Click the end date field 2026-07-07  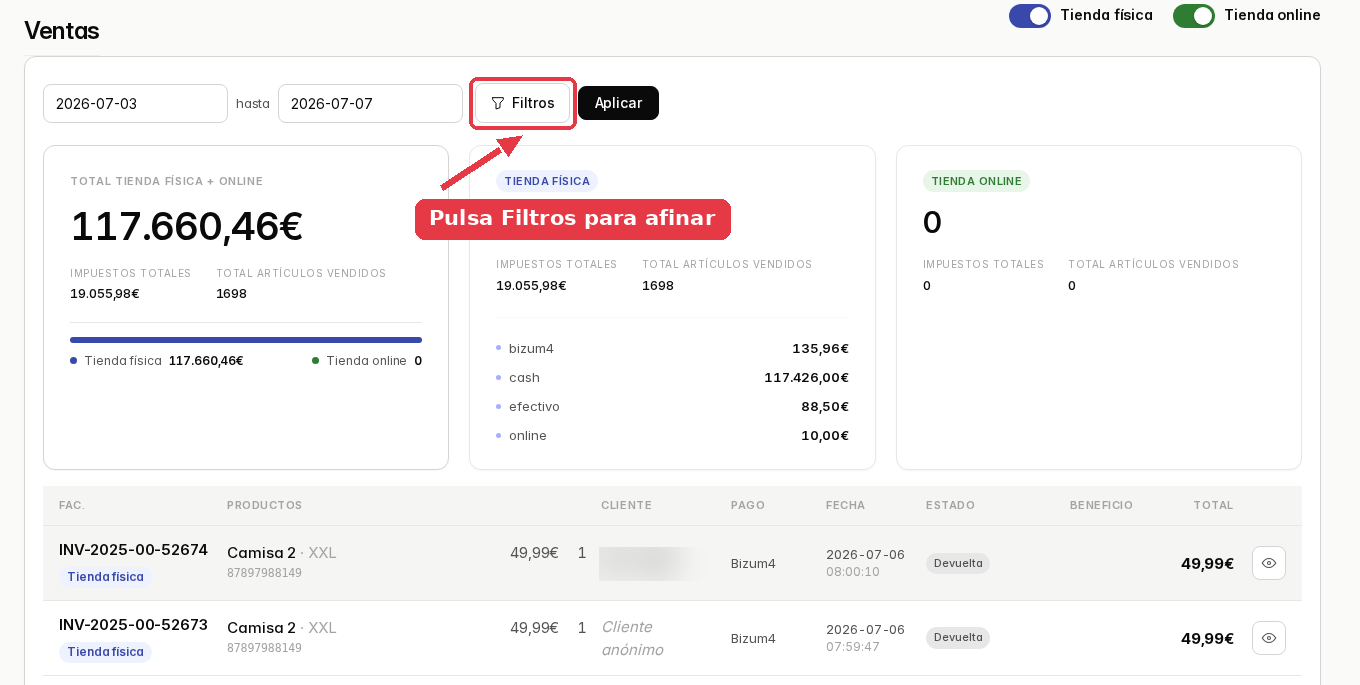(x=370, y=104)
